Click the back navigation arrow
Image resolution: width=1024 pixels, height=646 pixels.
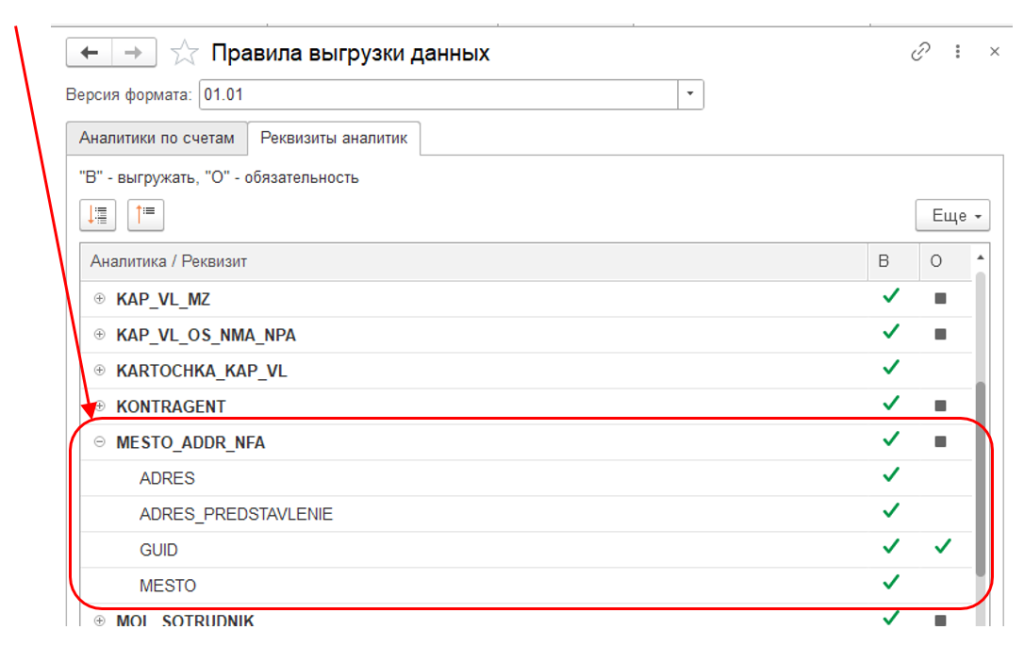pyautogui.click(x=89, y=53)
